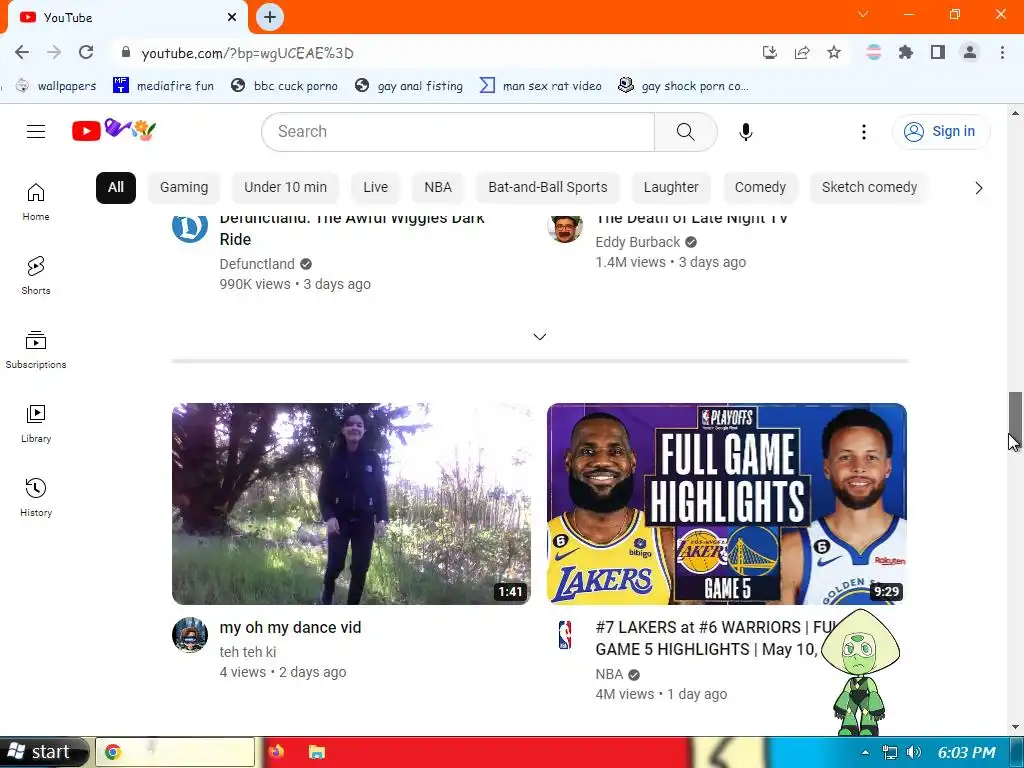Open the Chrome profile avatar
This screenshot has height=768, width=1024.
tap(970, 52)
